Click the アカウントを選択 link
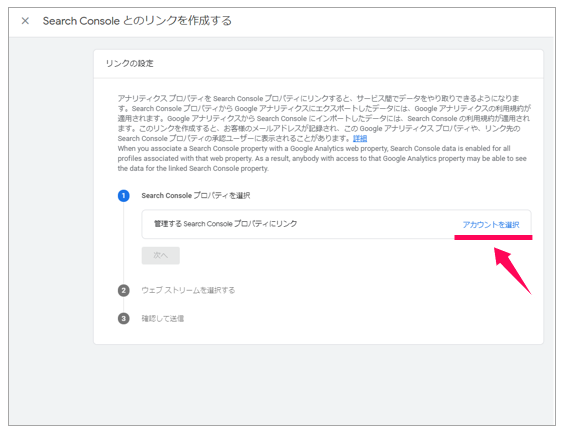 pyautogui.click(x=491, y=225)
